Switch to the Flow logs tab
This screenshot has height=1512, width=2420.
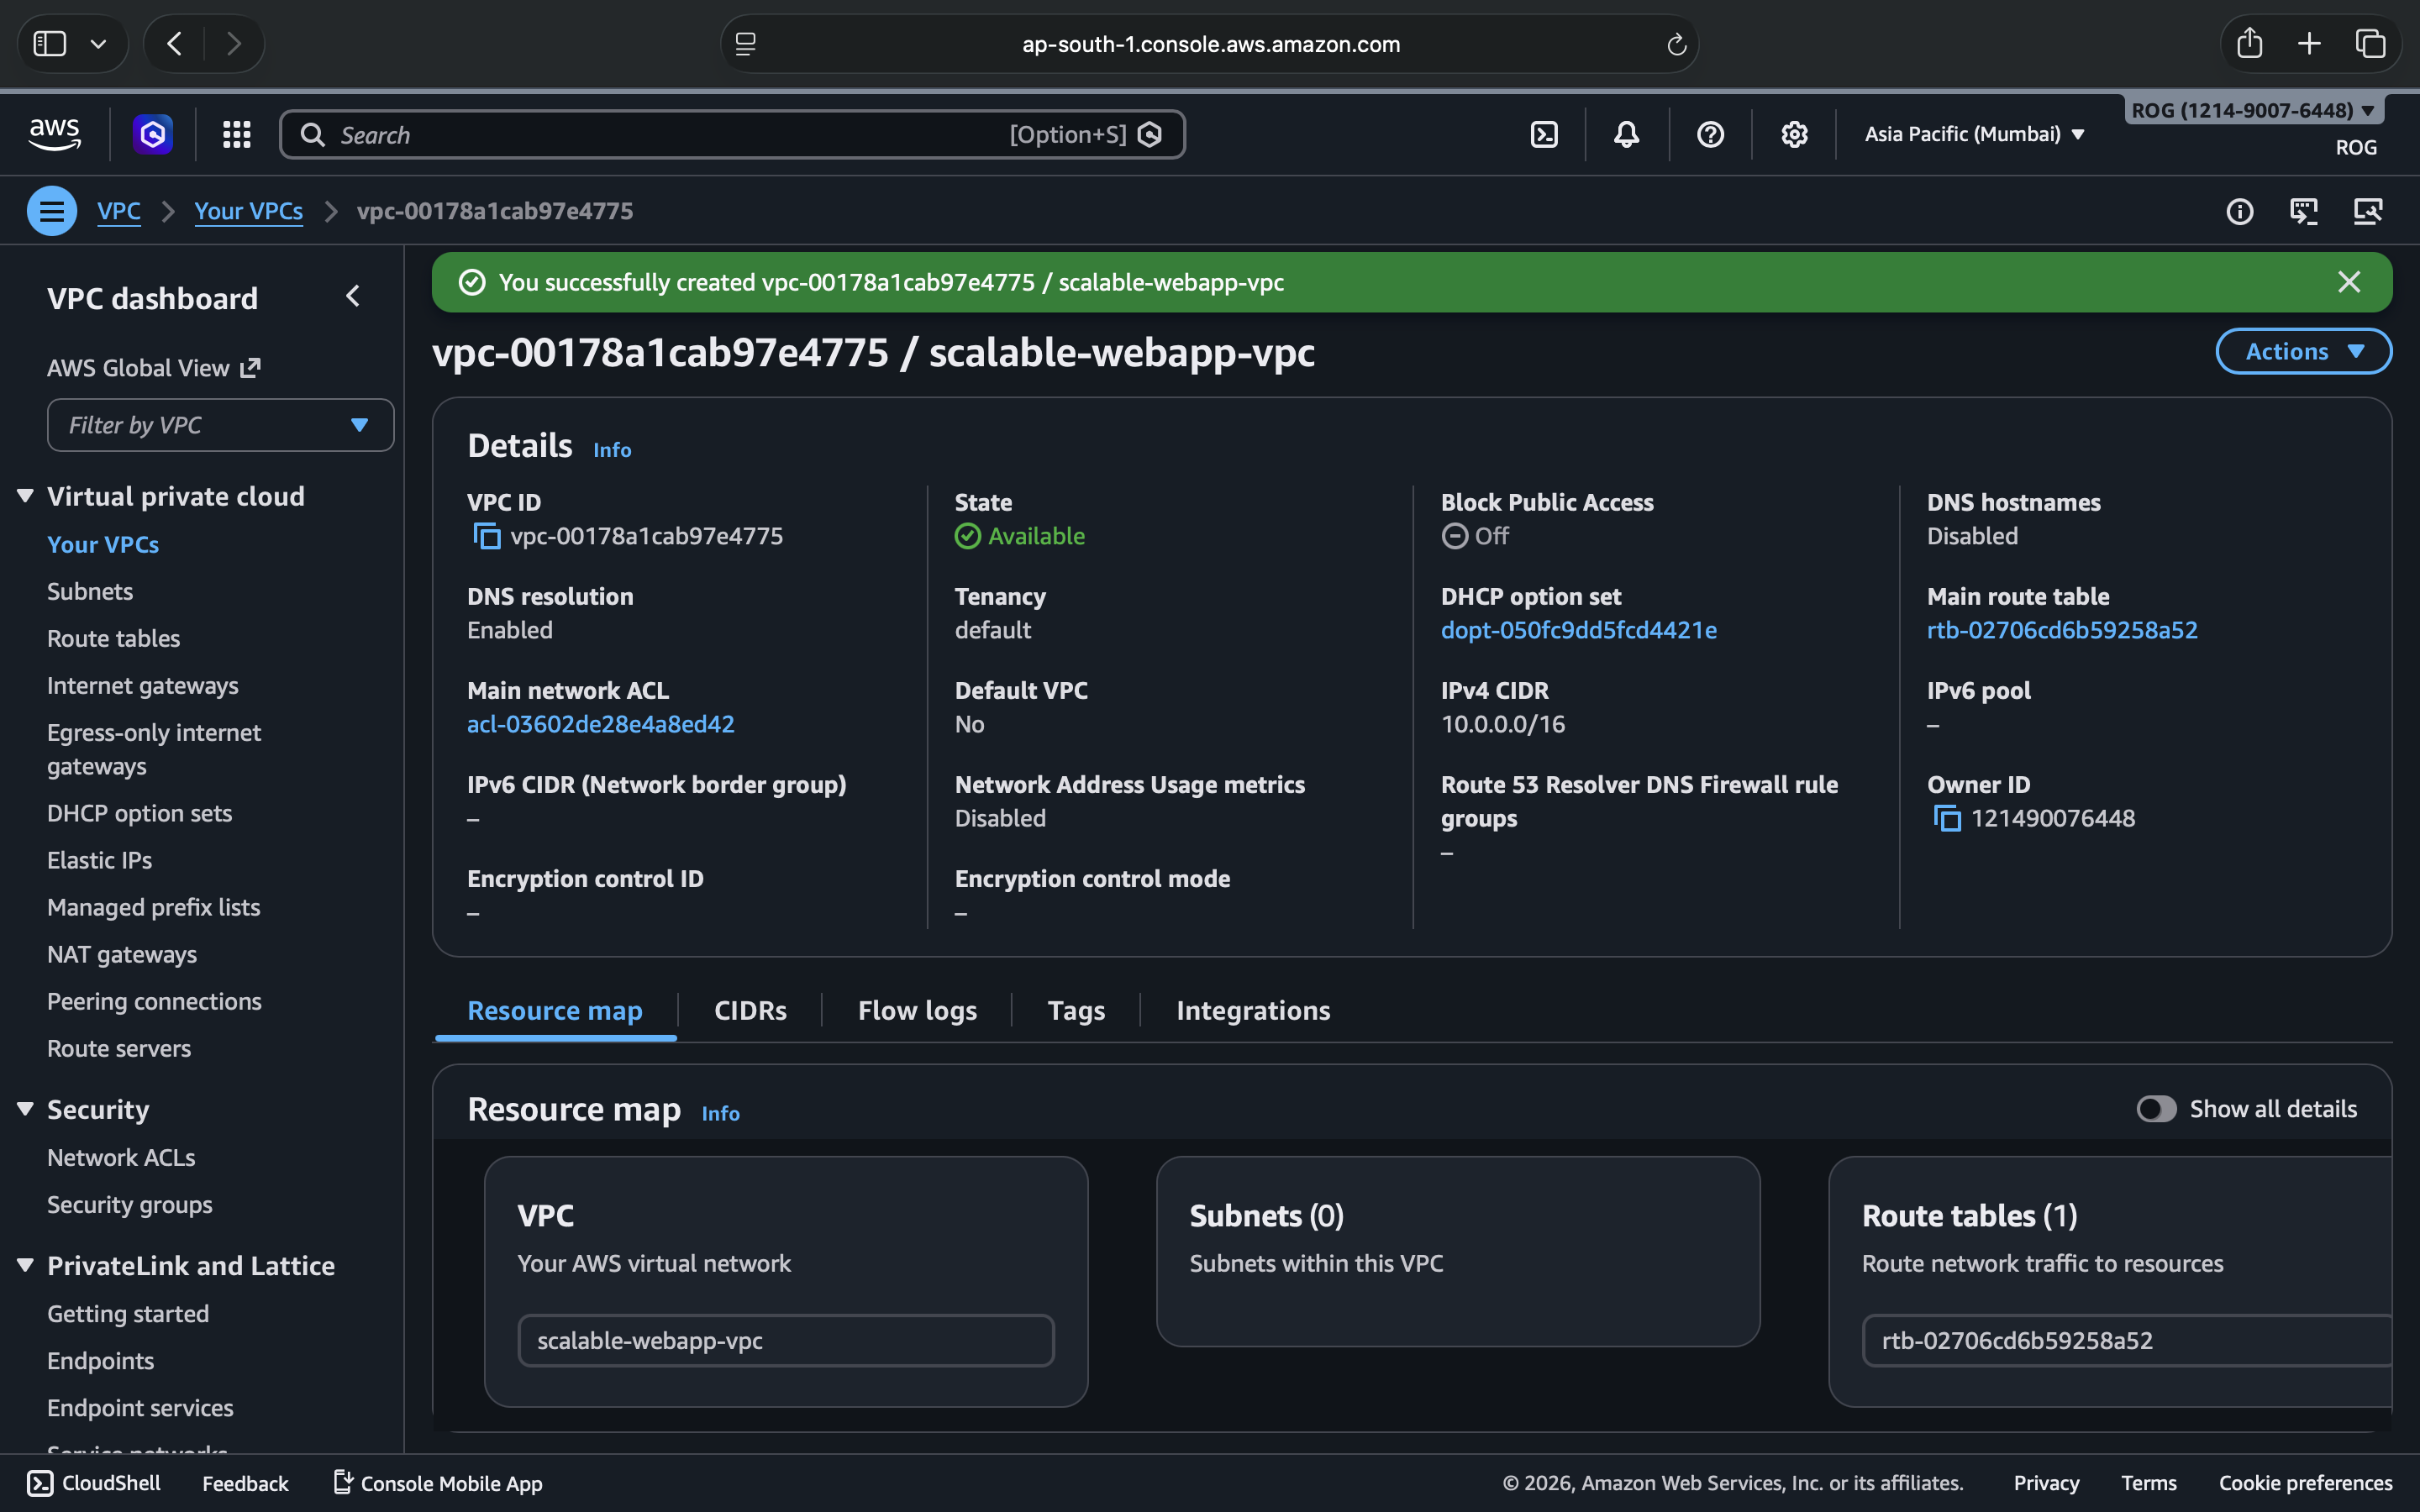(917, 1010)
